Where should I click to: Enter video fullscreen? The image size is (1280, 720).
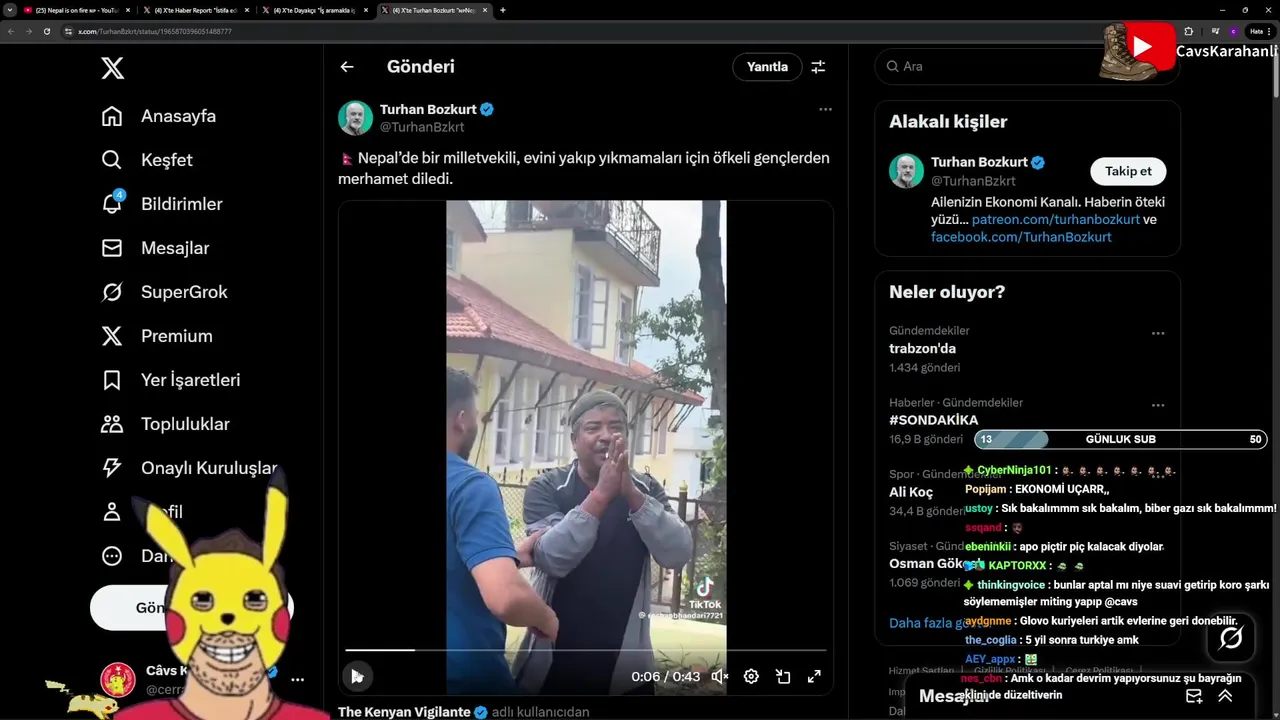815,677
